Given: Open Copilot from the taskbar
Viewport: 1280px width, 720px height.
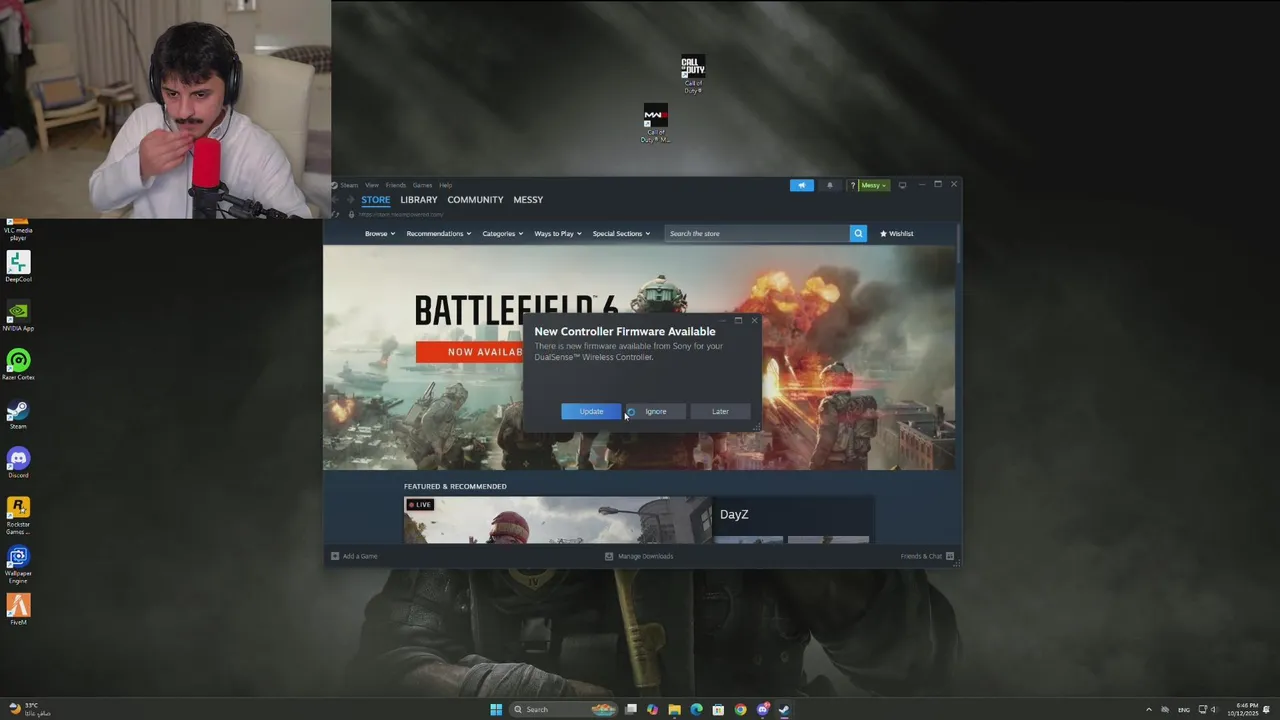Looking at the screenshot, I should pyautogui.click(x=652, y=710).
